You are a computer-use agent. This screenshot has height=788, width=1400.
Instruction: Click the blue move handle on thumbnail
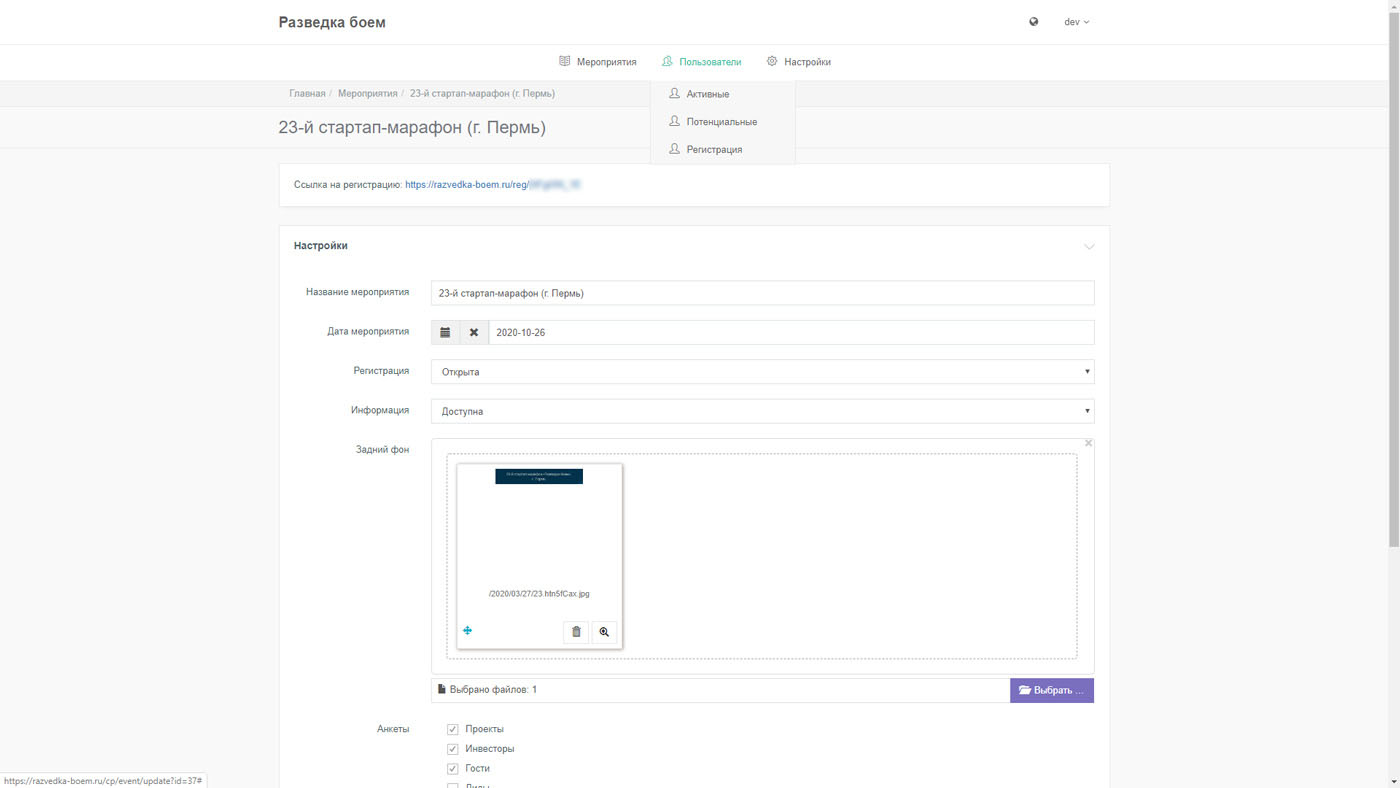[x=467, y=631]
